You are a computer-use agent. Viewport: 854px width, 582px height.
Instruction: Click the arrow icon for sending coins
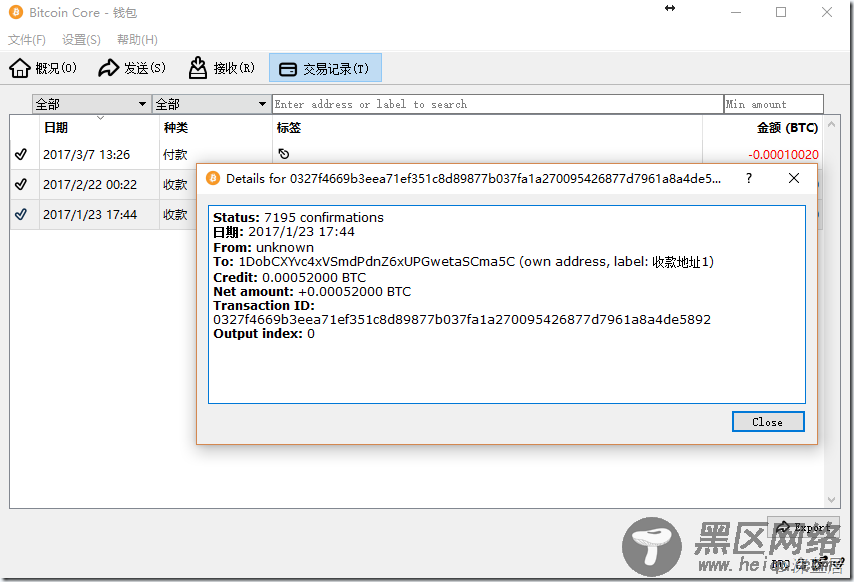[108, 68]
